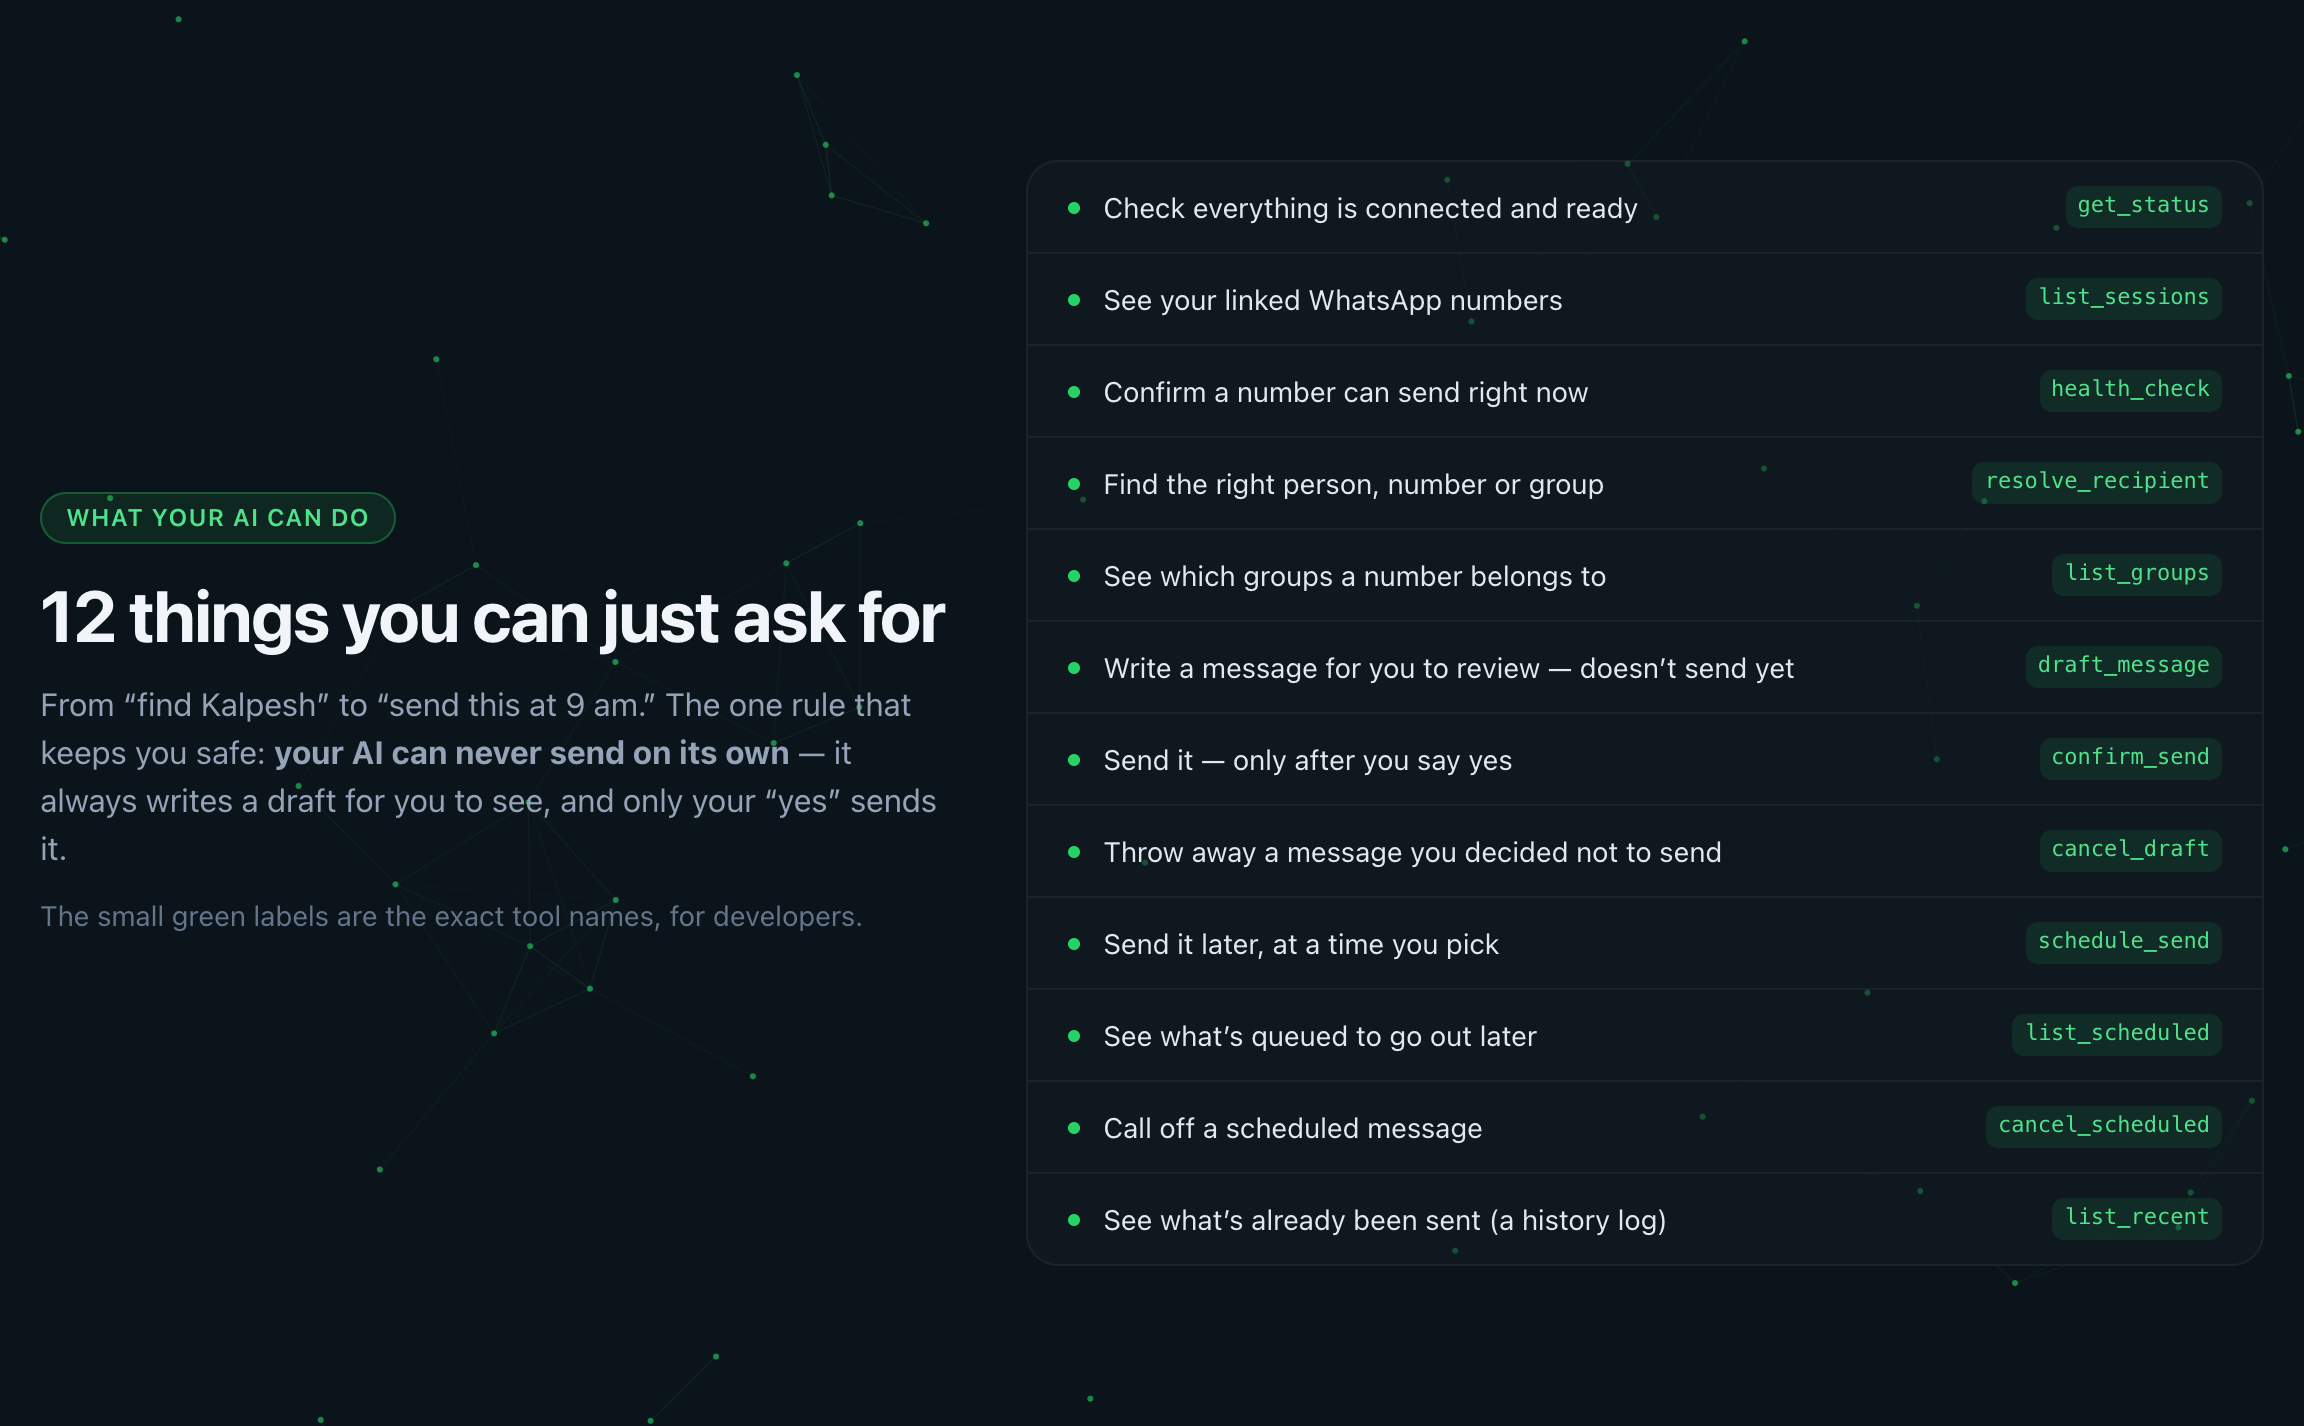Select the list_sessions green tag
The height and width of the screenshot is (1426, 2304).
click(2123, 298)
